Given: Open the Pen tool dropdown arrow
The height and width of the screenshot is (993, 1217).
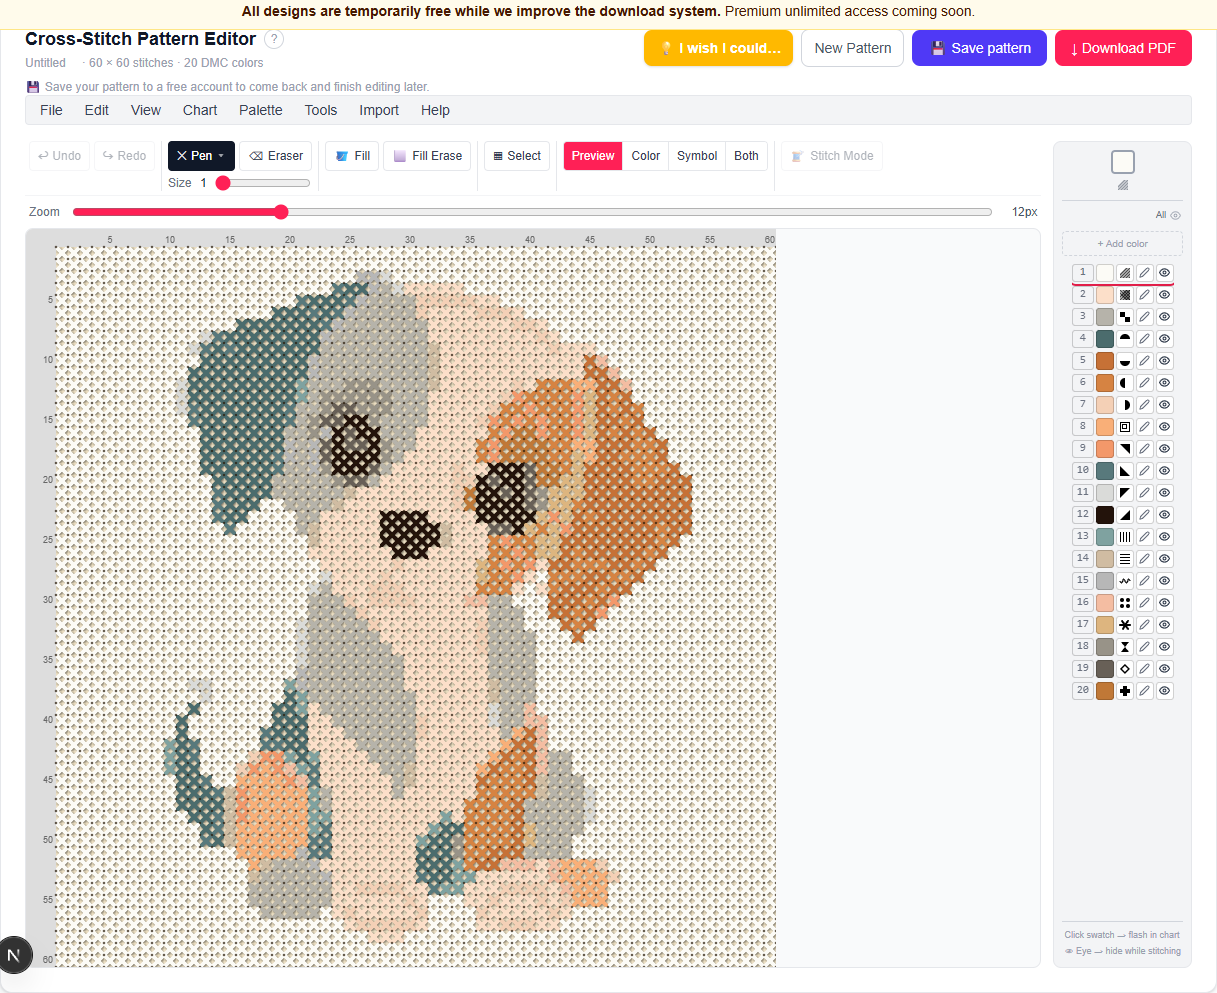Looking at the screenshot, I should coord(221,156).
